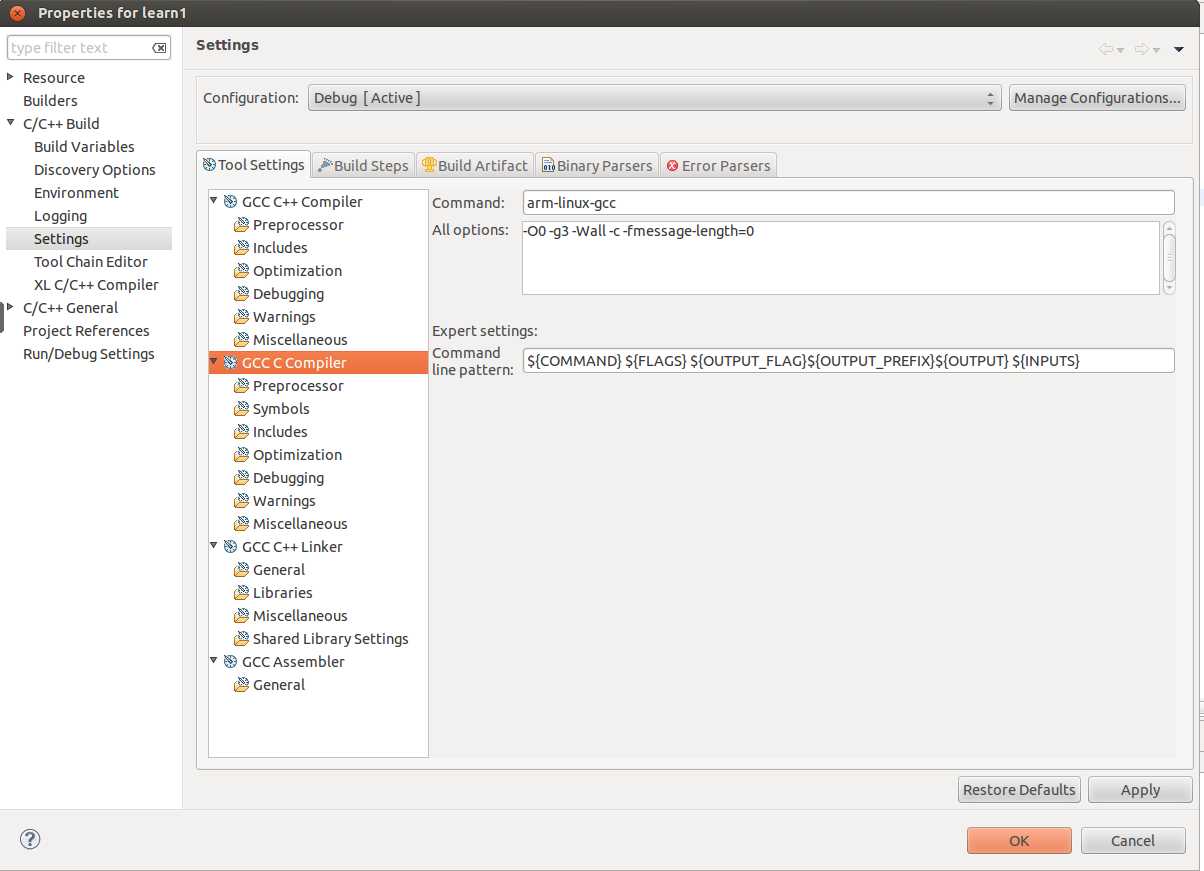The height and width of the screenshot is (871, 1204).
Task: Click the Cancel button
Action: pos(1133,840)
